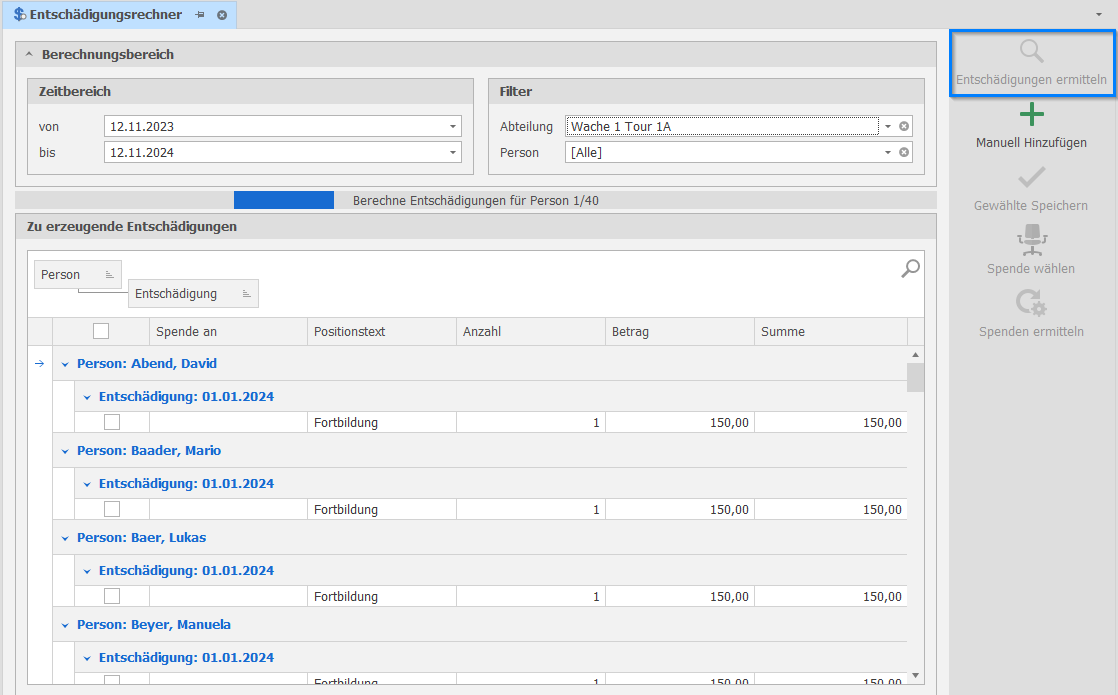Click the Spenden ermitteln refresh-gear icon
Viewport: 1118px width, 695px height.
1031,302
